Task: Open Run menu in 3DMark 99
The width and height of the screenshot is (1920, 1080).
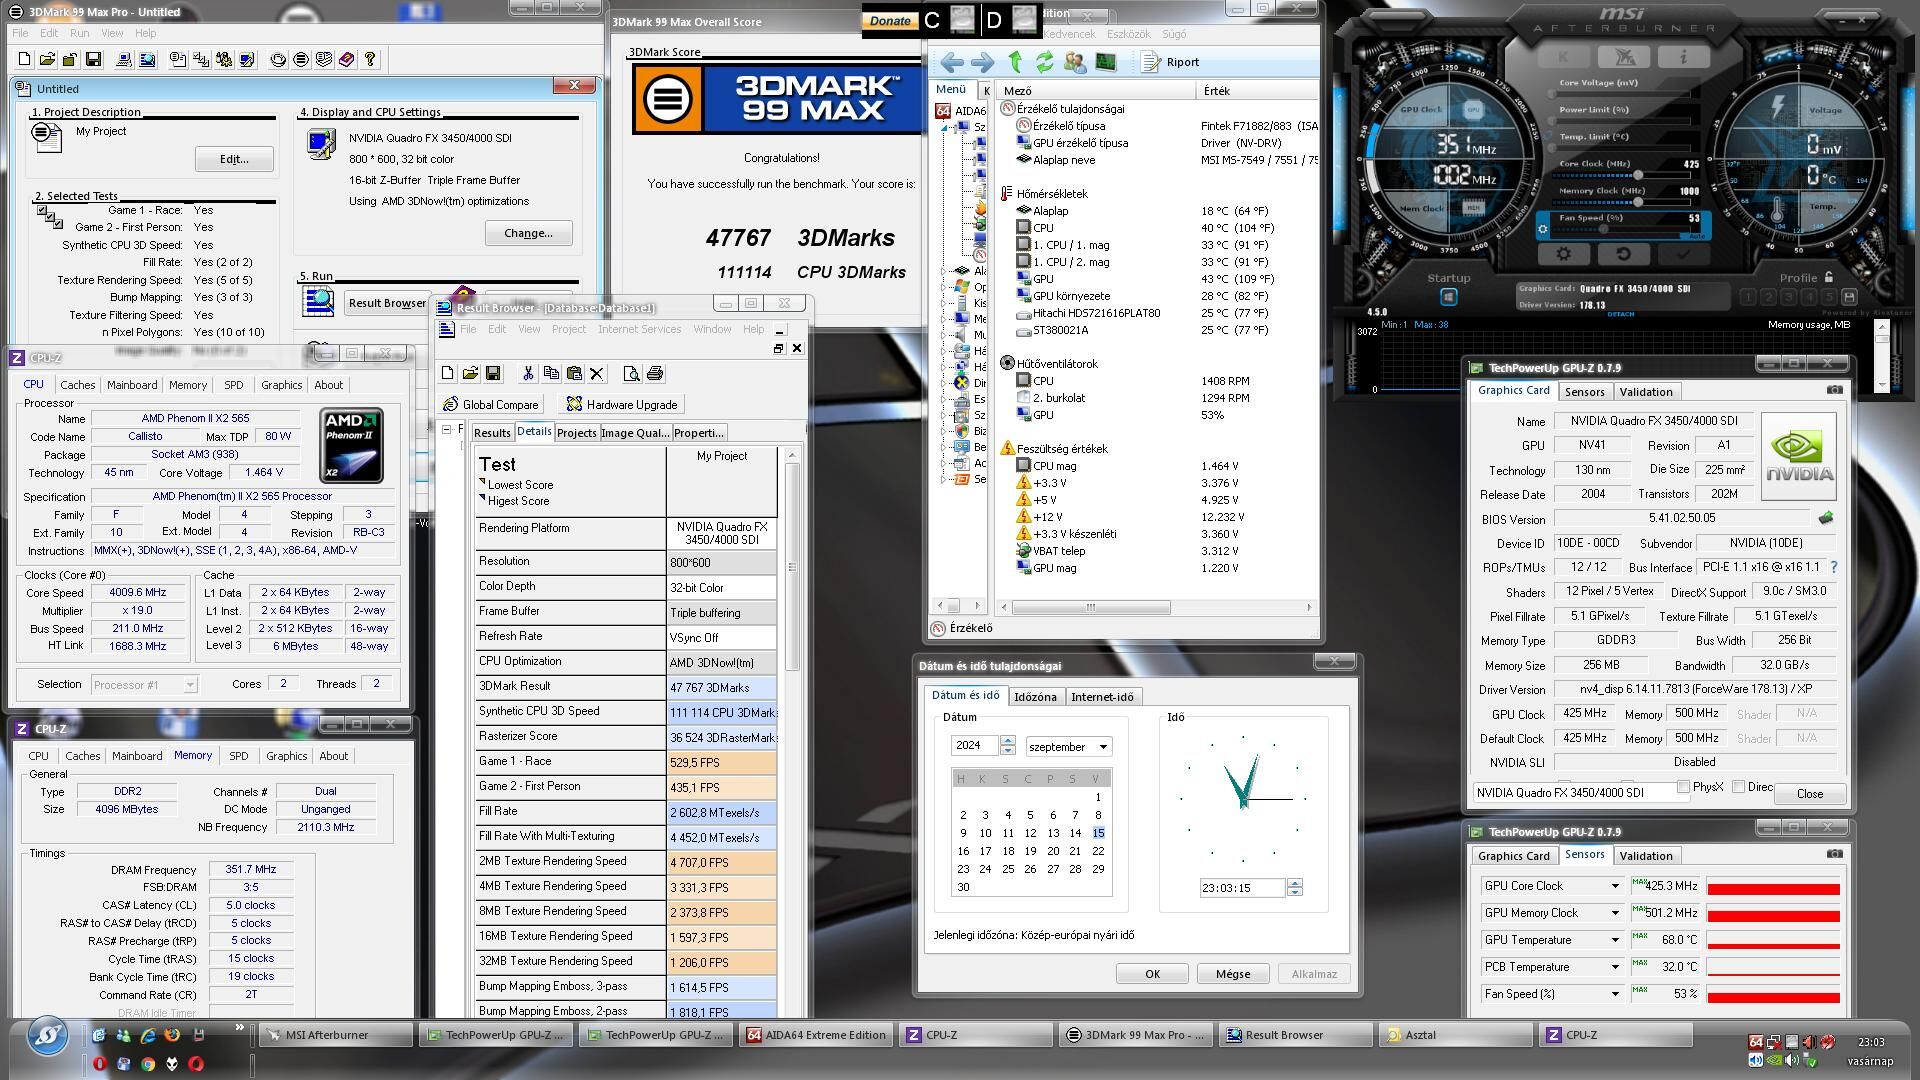Action: (x=80, y=33)
